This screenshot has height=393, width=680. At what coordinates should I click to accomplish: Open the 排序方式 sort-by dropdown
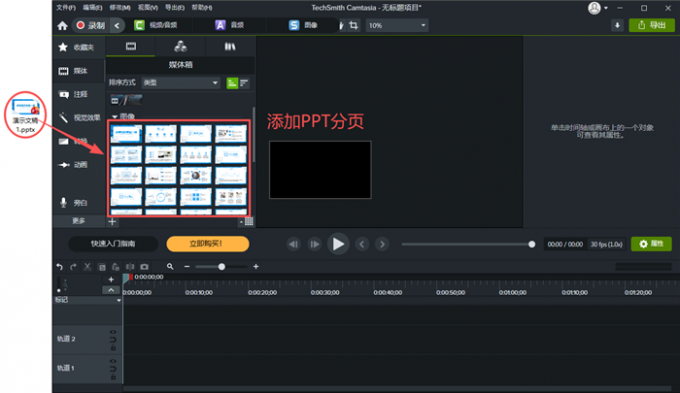pos(181,82)
